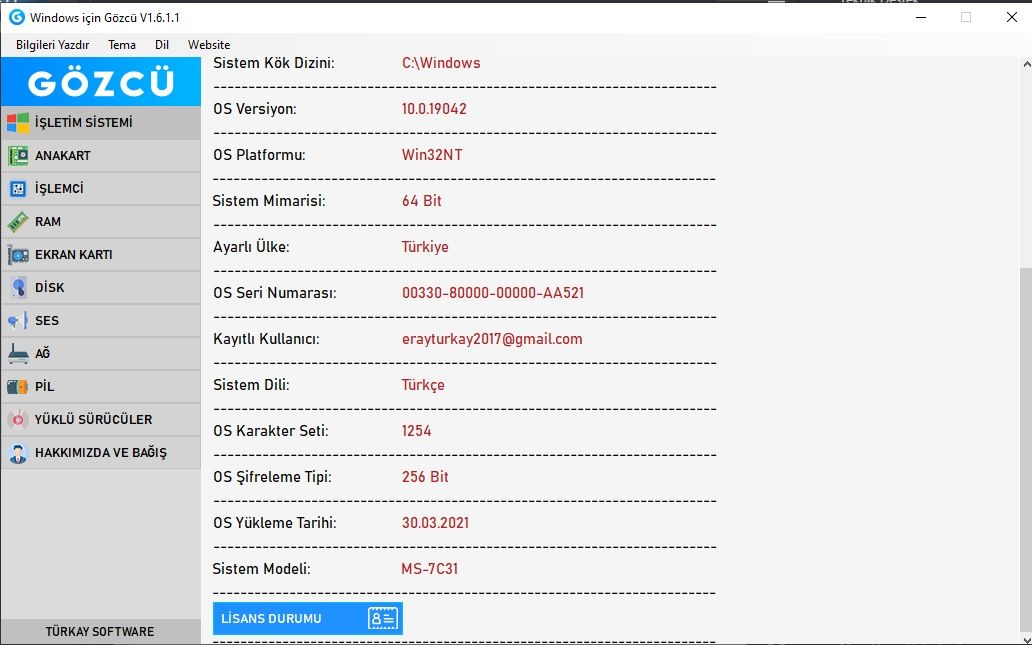
Task: Minimize the Gözcü window
Action: pos(921,17)
